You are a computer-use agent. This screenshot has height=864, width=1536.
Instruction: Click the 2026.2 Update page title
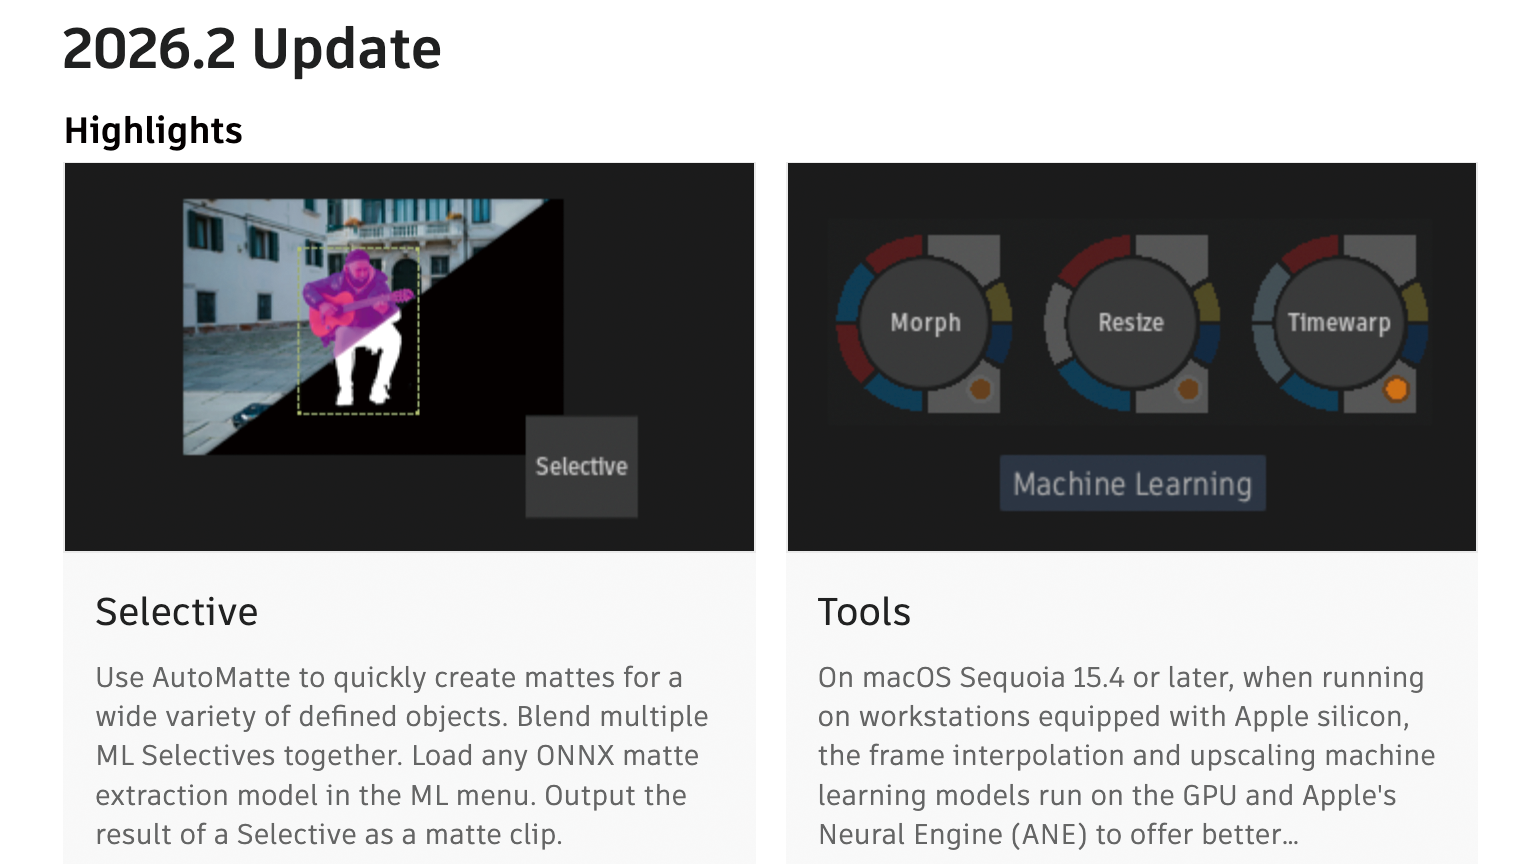coord(252,48)
